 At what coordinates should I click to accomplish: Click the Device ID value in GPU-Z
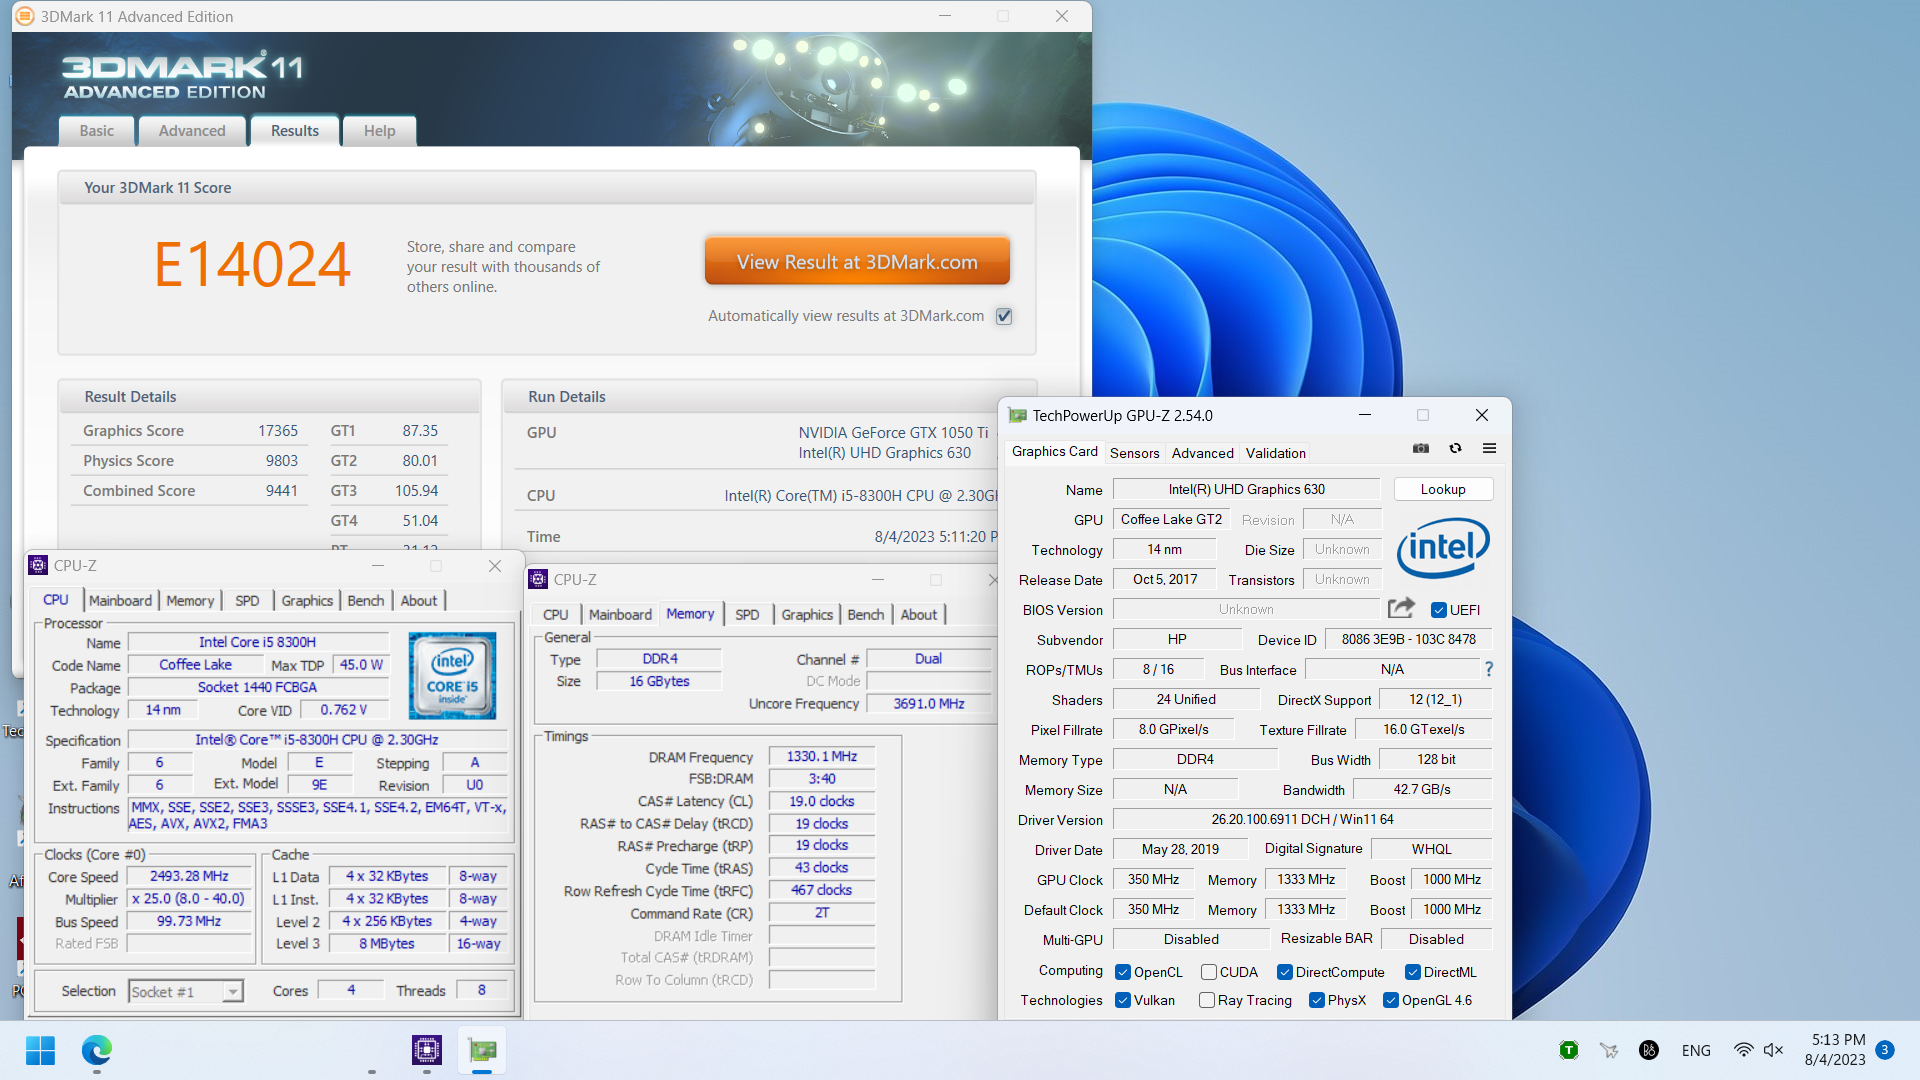pos(1408,639)
